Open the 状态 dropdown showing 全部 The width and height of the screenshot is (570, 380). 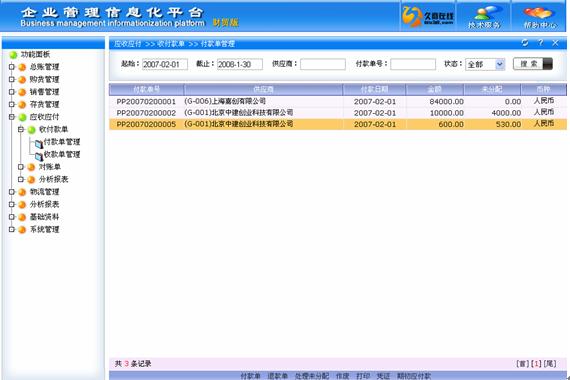pyautogui.click(x=485, y=64)
